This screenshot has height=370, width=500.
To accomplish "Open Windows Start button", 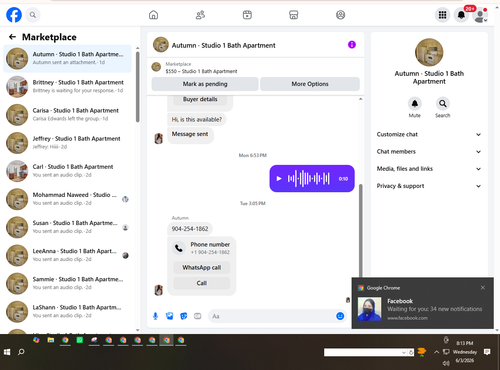I will [x=7, y=352].
